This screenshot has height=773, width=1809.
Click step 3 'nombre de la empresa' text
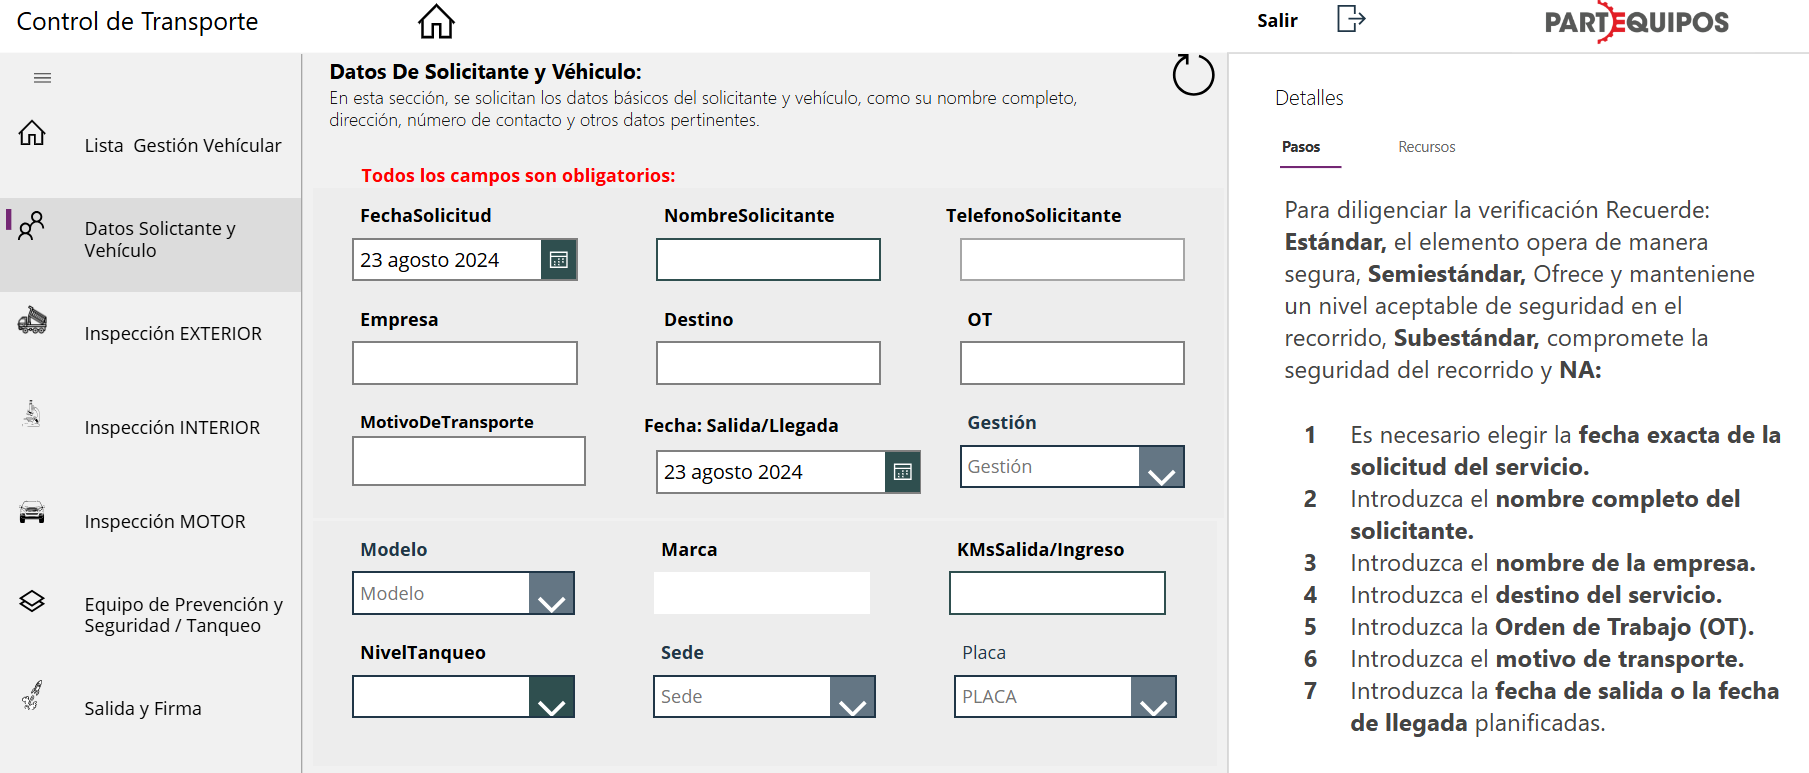[1625, 563]
